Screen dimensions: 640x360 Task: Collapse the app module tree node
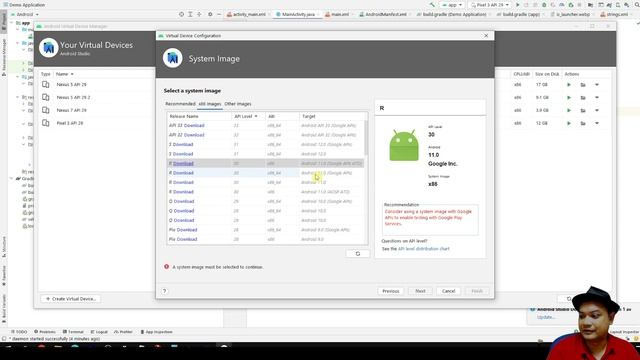(12, 23)
